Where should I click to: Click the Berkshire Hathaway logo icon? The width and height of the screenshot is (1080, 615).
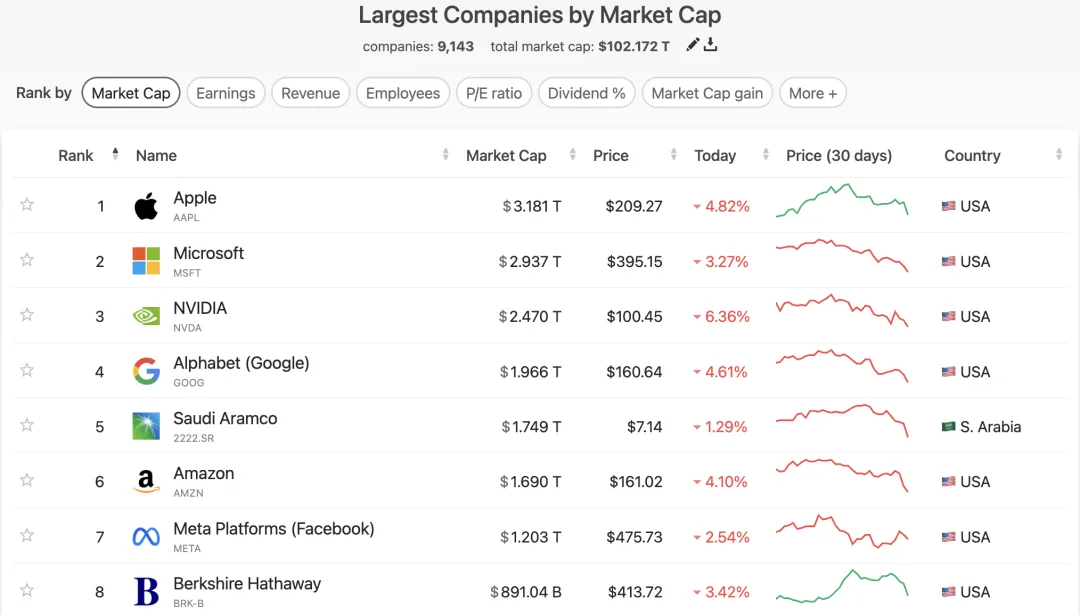click(146, 592)
